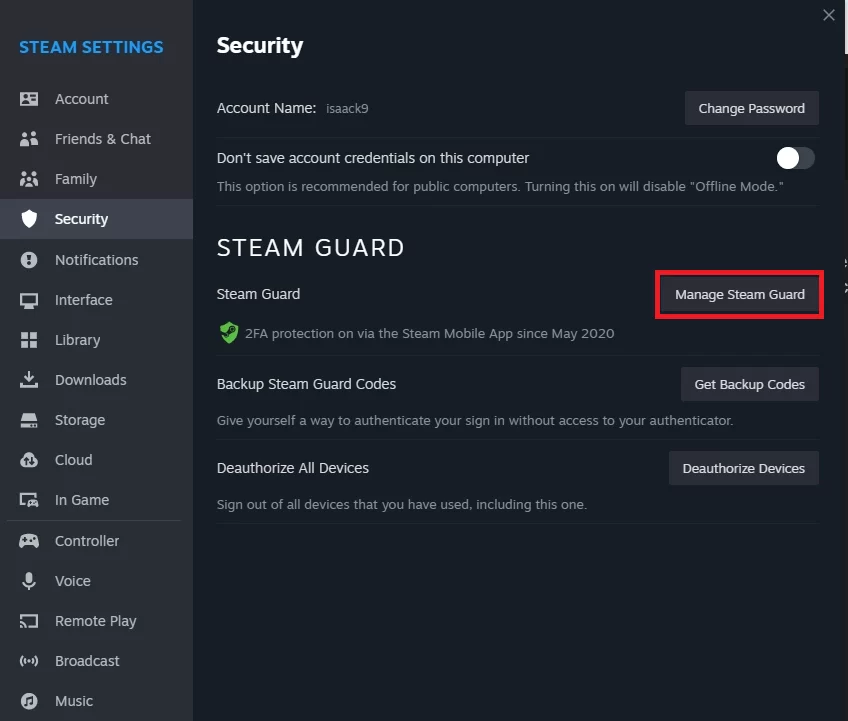Open Friends & Chat settings icon
This screenshot has width=848, height=721.
(29, 138)
